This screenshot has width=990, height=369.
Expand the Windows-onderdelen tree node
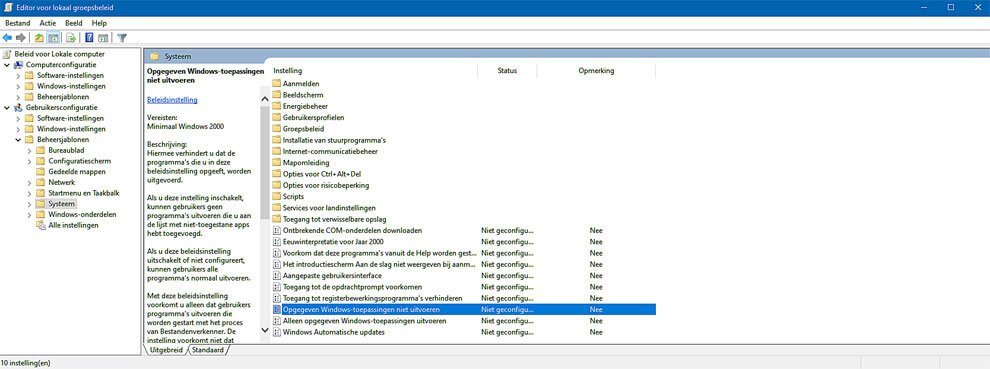coord(30,215)
